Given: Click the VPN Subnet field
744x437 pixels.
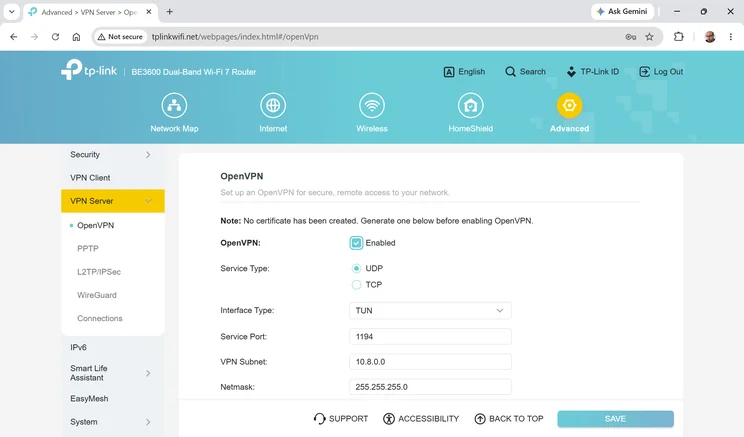Looking at the screenshot, I should click(x=430, y=362).
